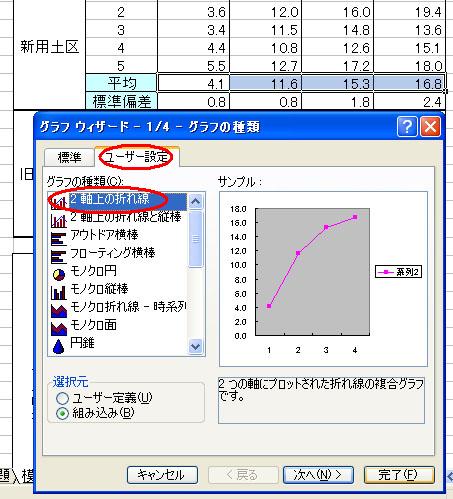
Task: Choose the 2軸上の折れ線と縦棒 chart icon
Action: tap(59, 220)
